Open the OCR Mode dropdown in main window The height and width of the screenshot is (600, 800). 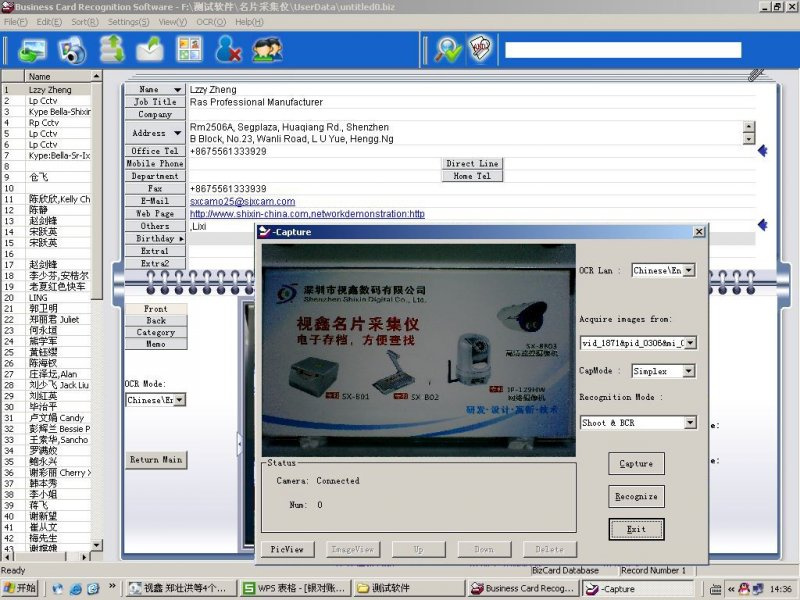pyautogui.click(x=180, y=400)
